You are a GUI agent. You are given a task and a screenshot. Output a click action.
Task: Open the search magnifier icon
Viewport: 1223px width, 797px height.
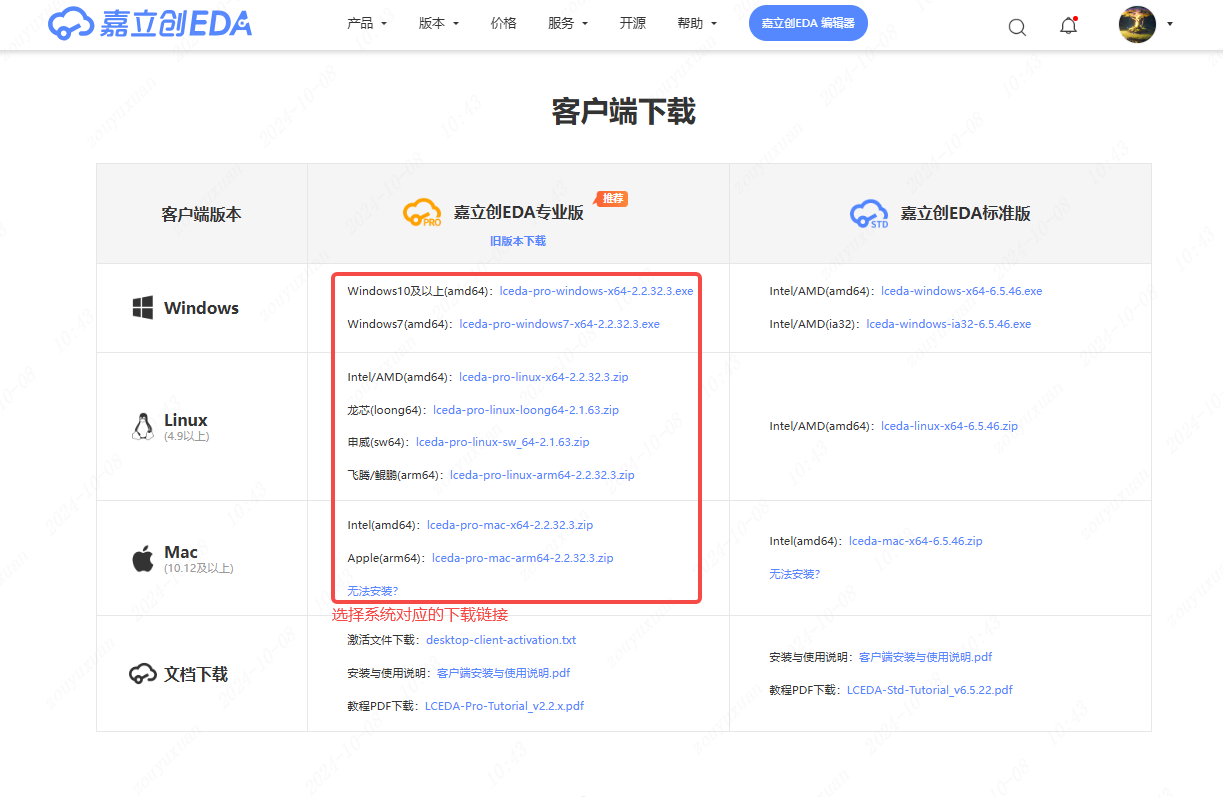pos(1017,27)
